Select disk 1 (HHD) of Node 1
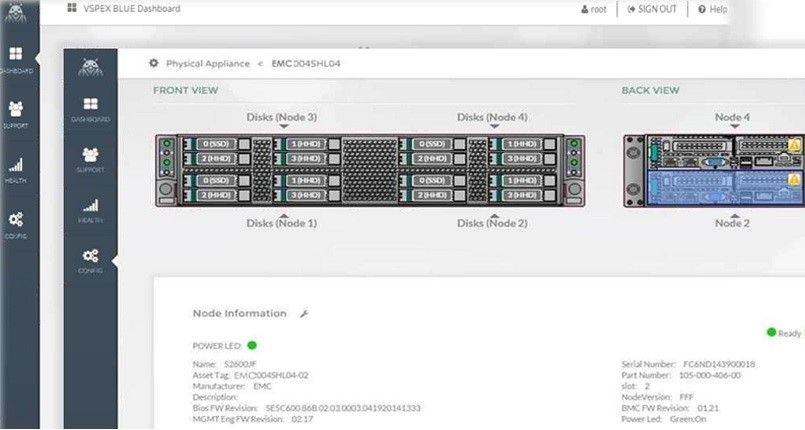This screenshot has width=805, height=430. tap(307, 181)
